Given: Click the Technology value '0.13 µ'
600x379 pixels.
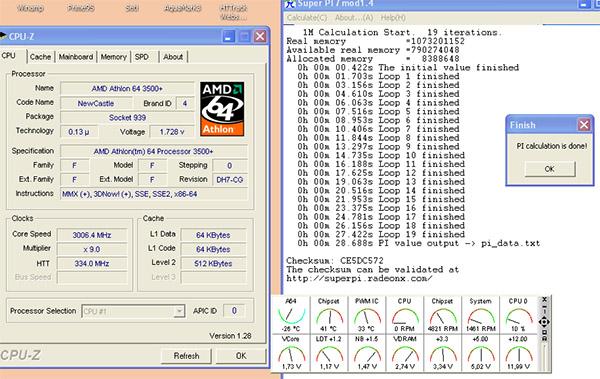Looking at the screenshot, I should 79,132.
